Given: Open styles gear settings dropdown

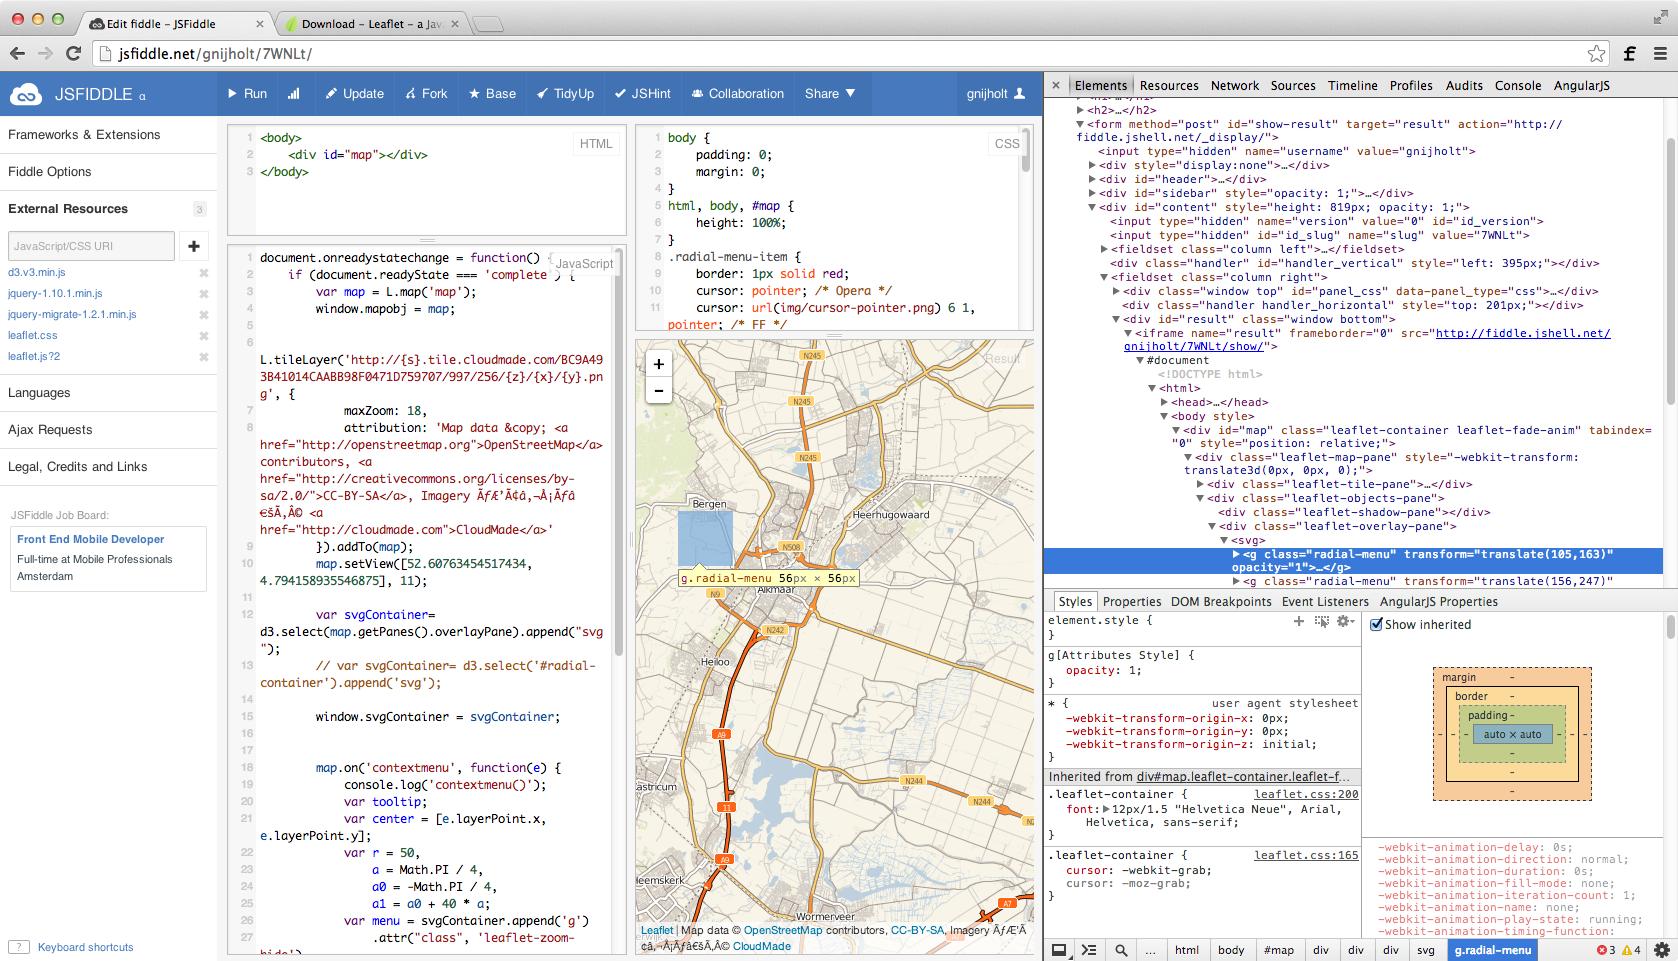Looking at the screenshot, I should click(1345, 621).
